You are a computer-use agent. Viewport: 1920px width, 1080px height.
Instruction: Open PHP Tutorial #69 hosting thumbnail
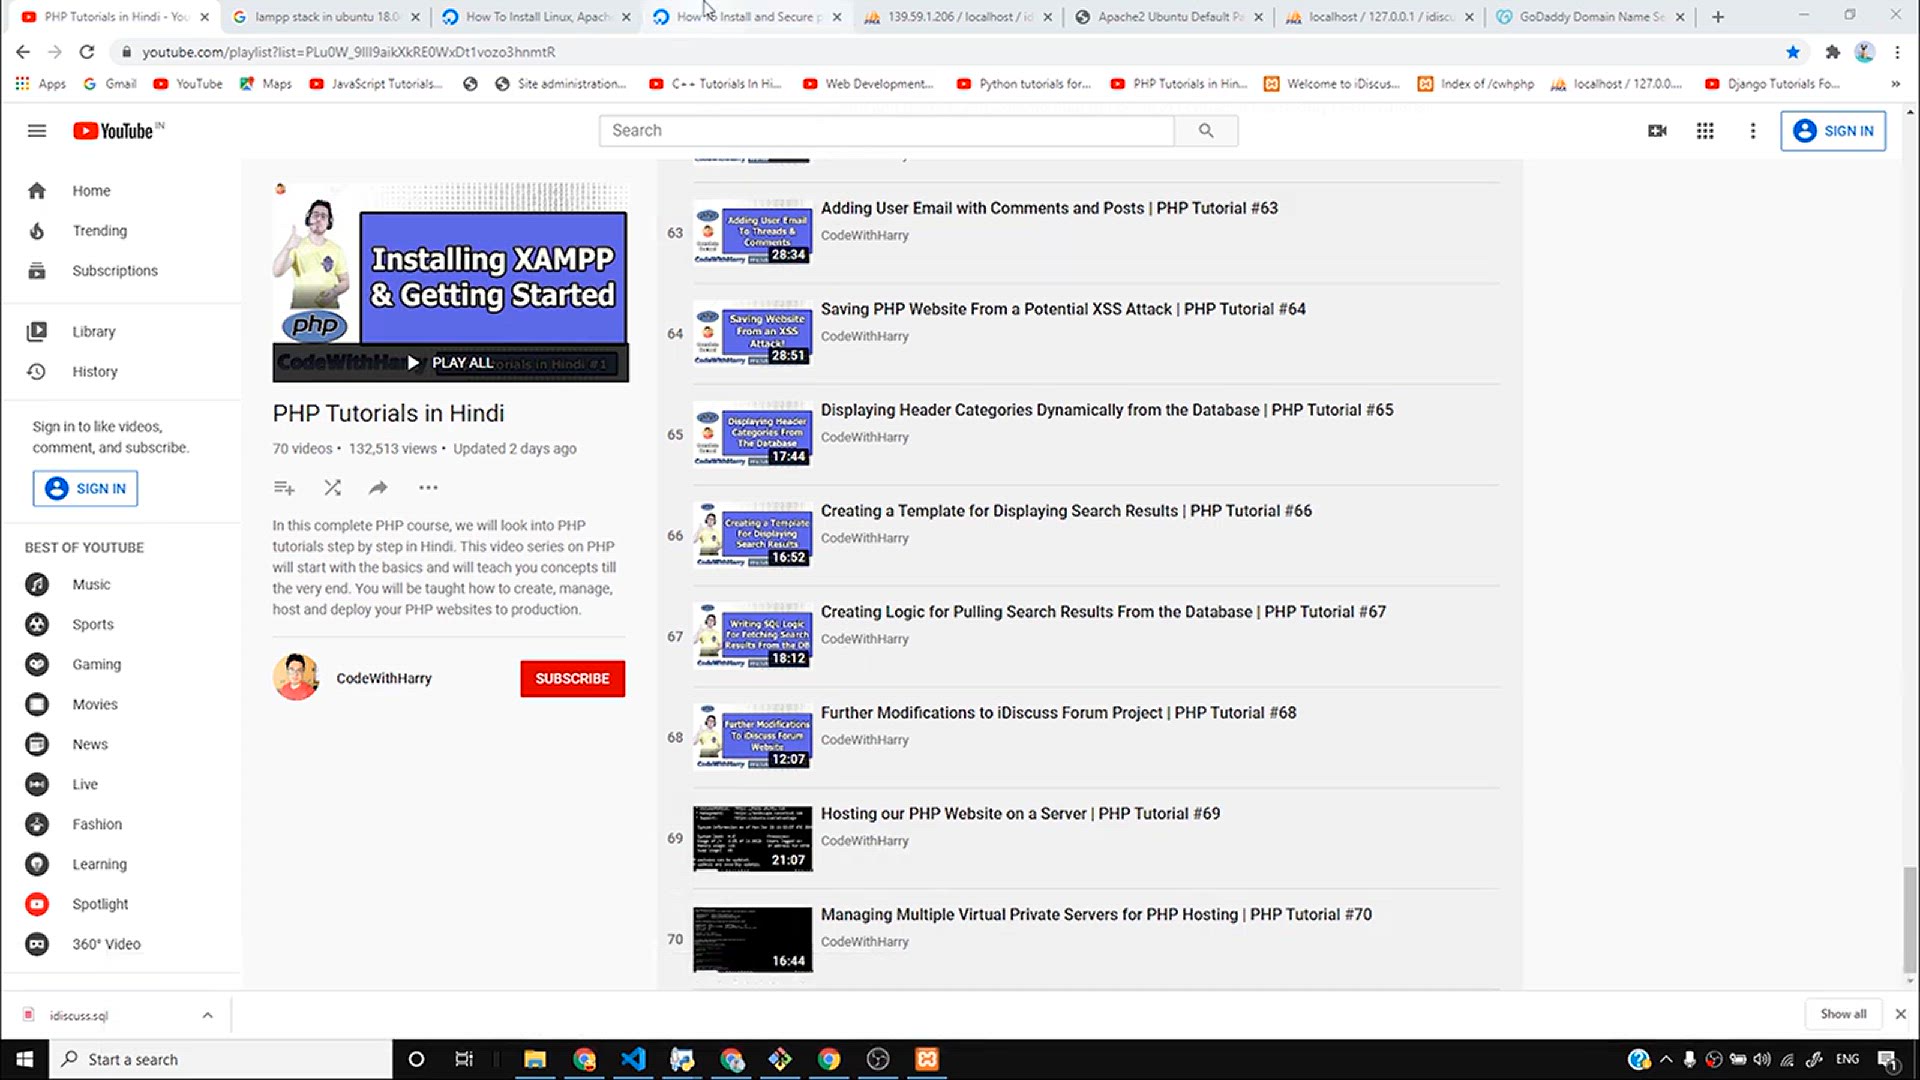752,839
